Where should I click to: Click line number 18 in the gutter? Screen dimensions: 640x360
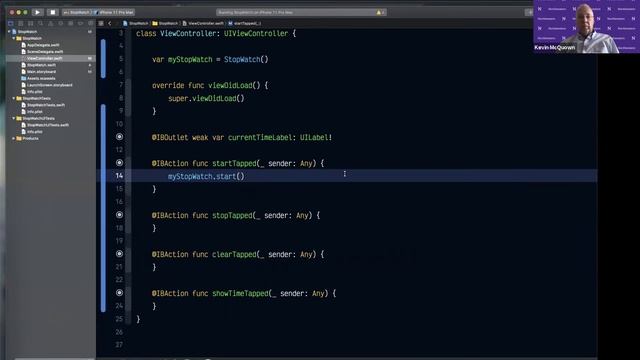point(119,228)
